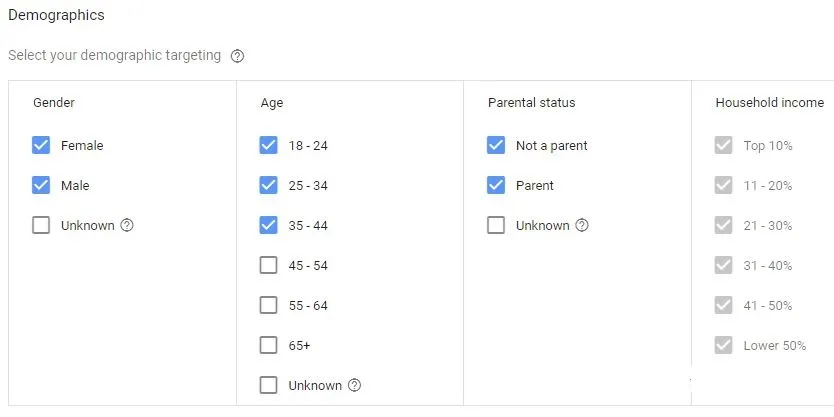
Task: Click help icon next to Age Unknown
Action: click(354, 385)
